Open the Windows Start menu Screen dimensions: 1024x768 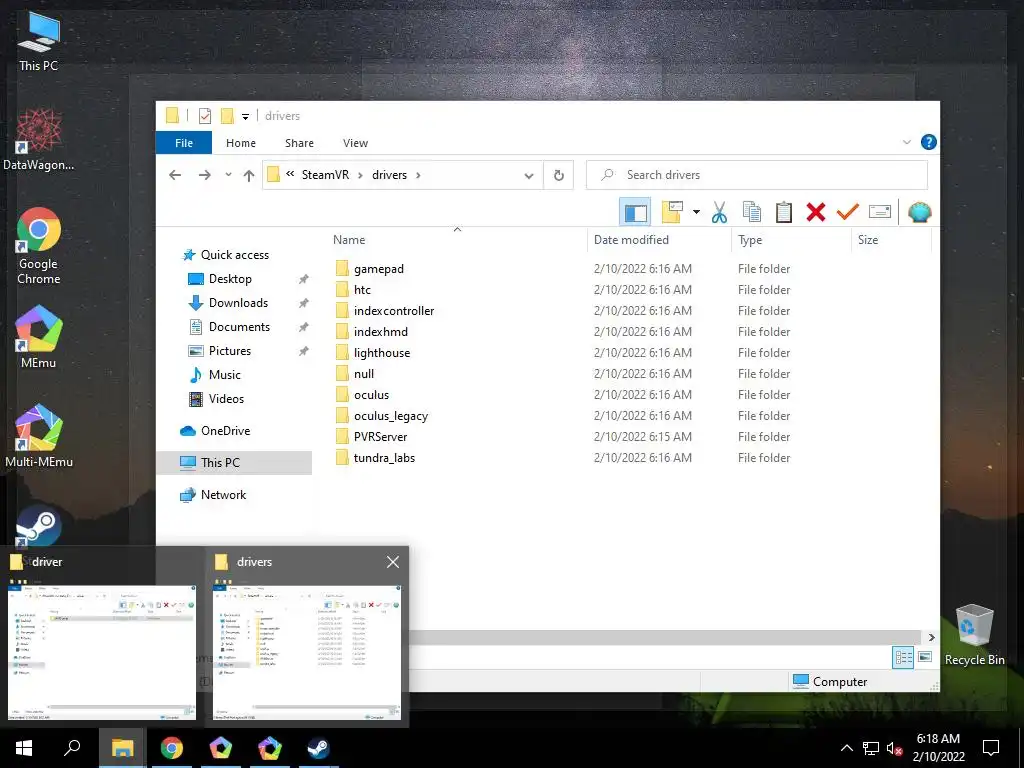coord(24,748)
